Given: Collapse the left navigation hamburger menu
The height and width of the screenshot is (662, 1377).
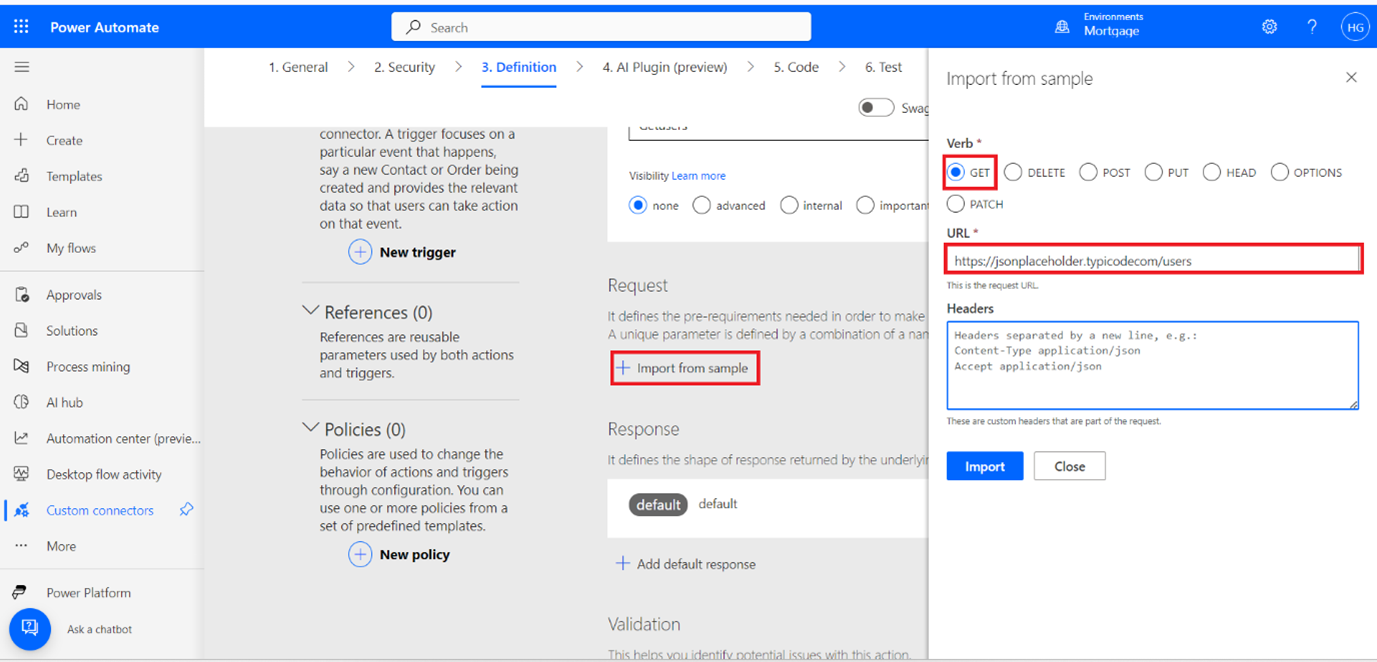Looking at the screenshot, I should click(x=21, y=67).
